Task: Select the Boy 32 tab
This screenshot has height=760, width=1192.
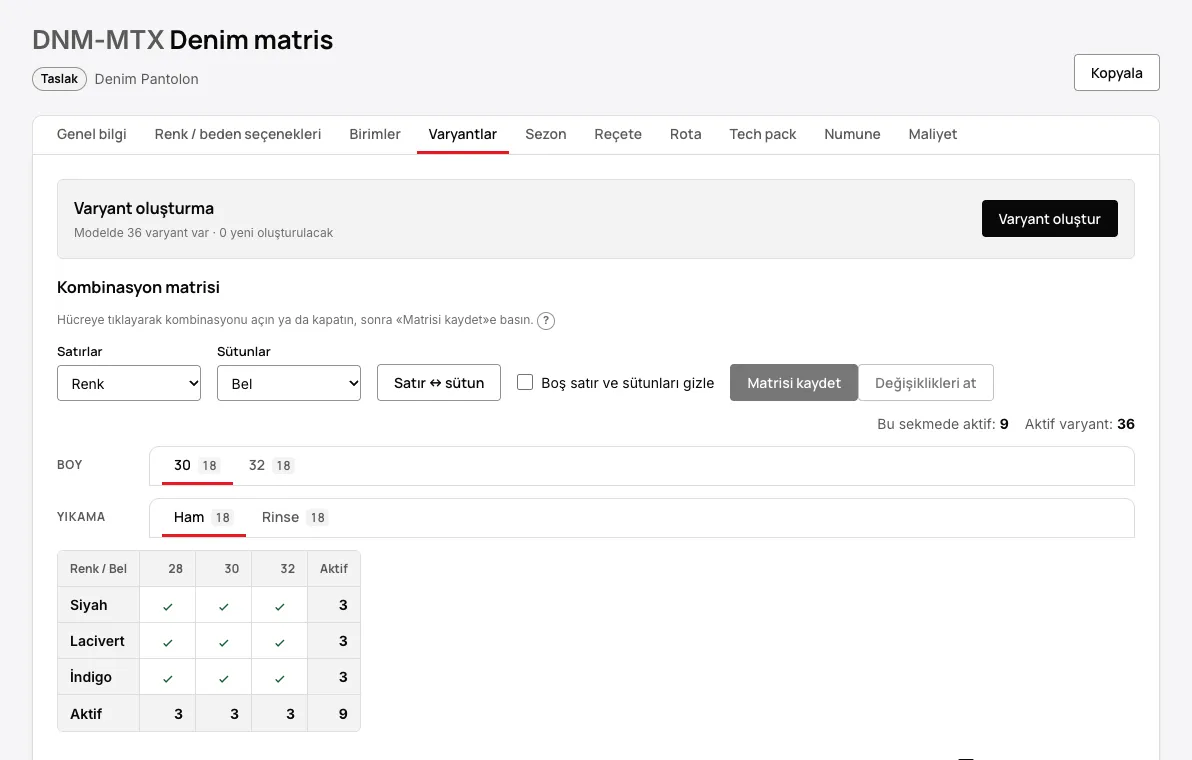Action: coord(271,465)
